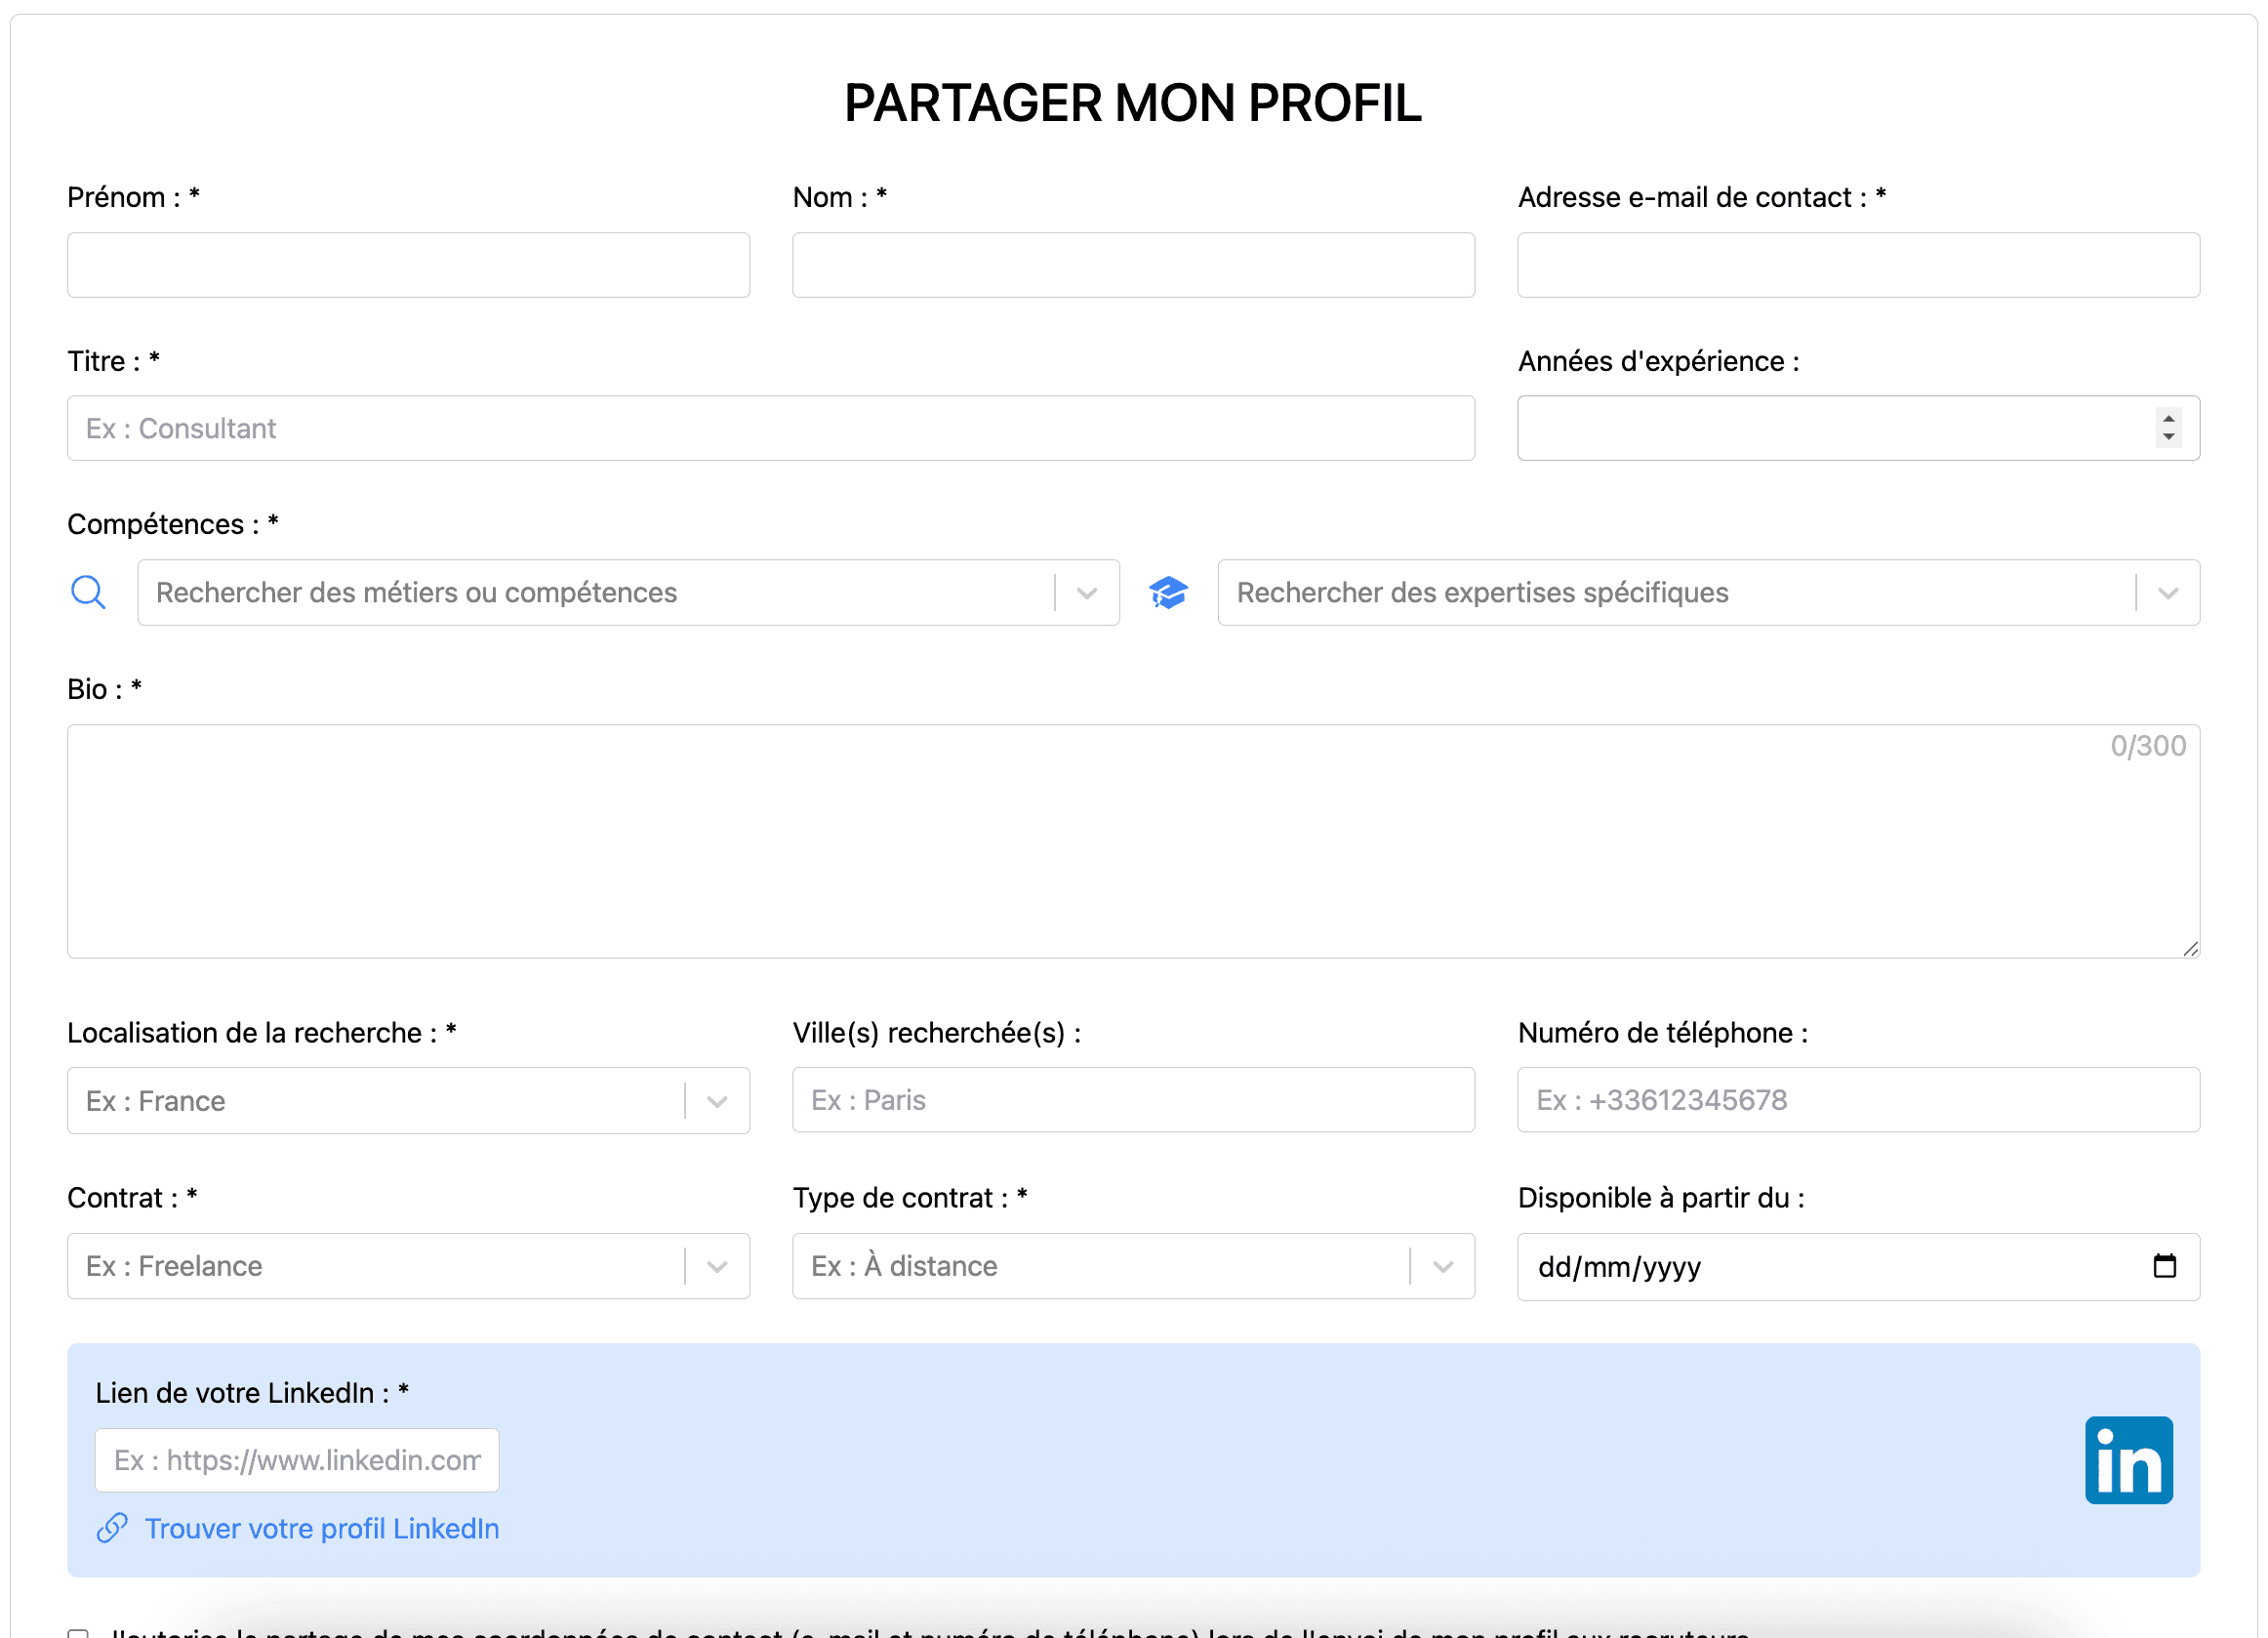
Task: Expand the expertises spécifiques dropdown
Action: (2167, 593)
